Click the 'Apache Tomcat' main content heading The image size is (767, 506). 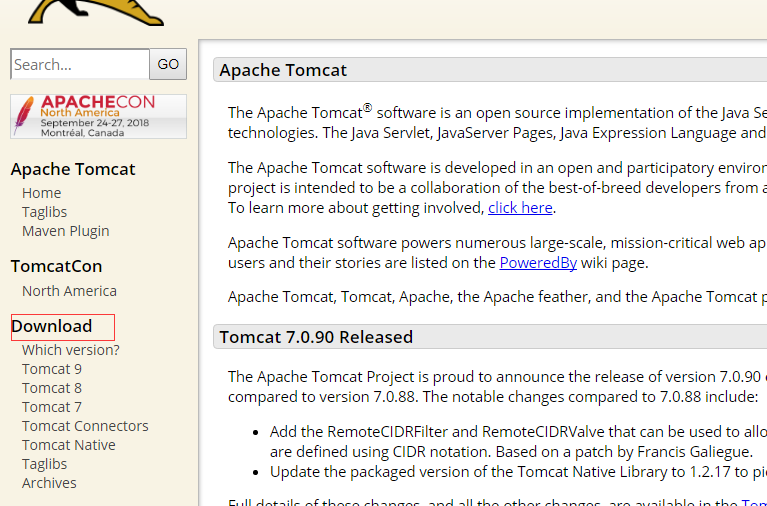coord(283,70)
